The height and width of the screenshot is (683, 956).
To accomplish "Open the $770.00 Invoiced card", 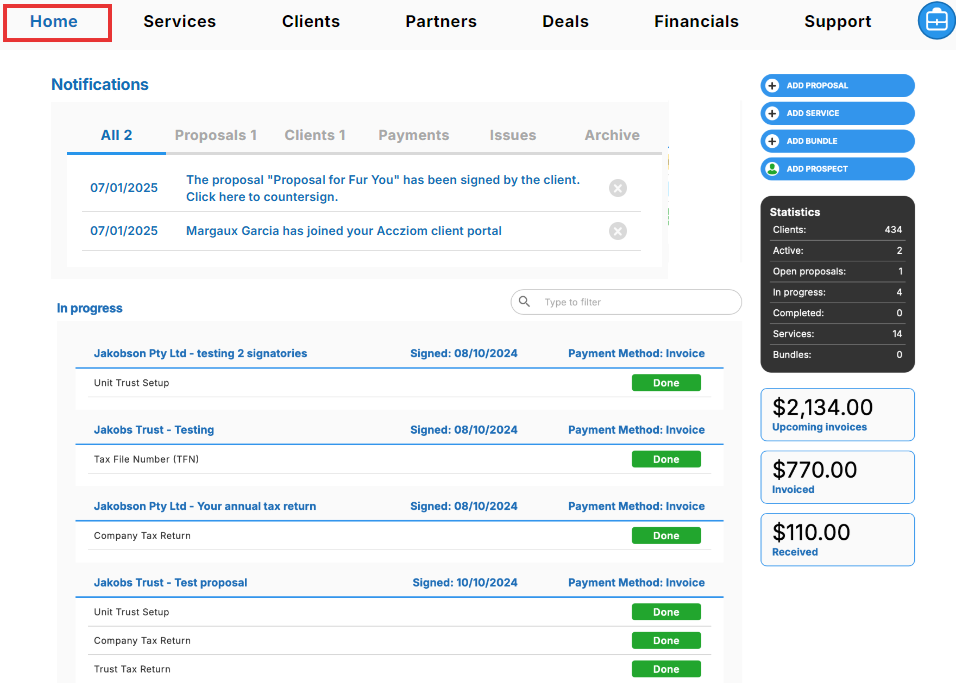I will click(838, 477).
